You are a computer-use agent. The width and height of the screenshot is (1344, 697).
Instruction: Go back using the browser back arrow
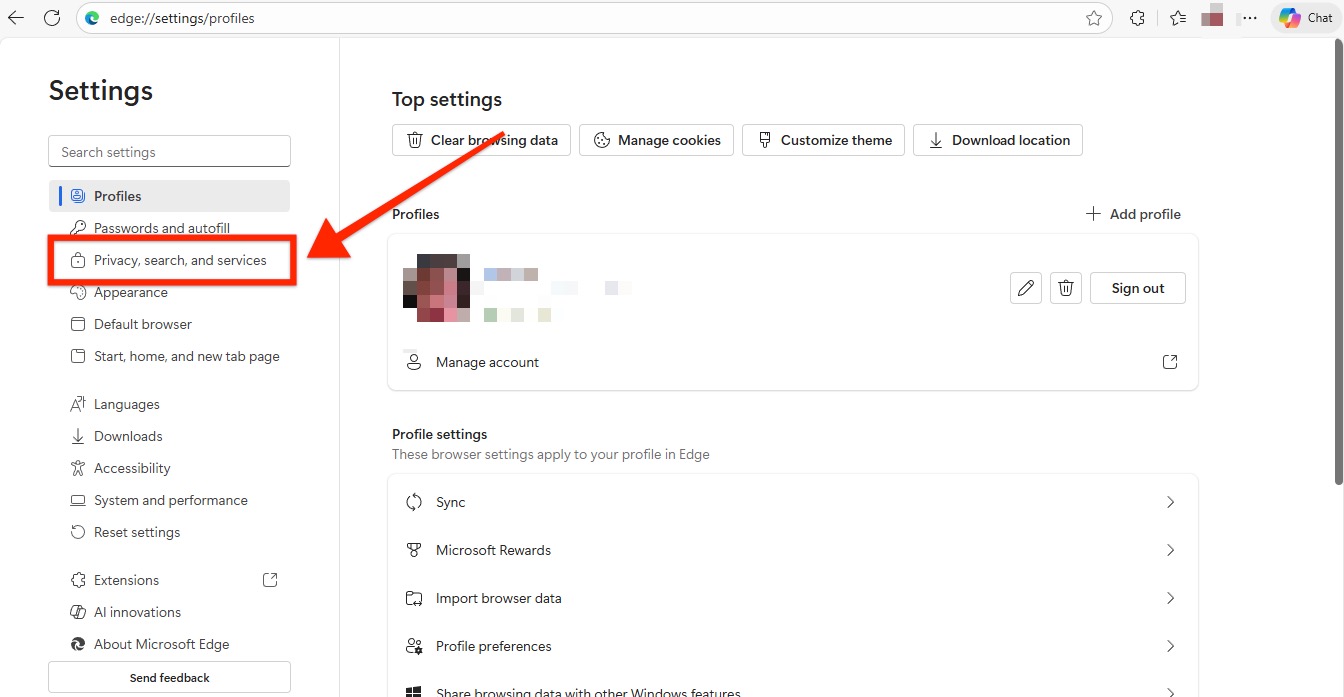(x=16, y=18)
